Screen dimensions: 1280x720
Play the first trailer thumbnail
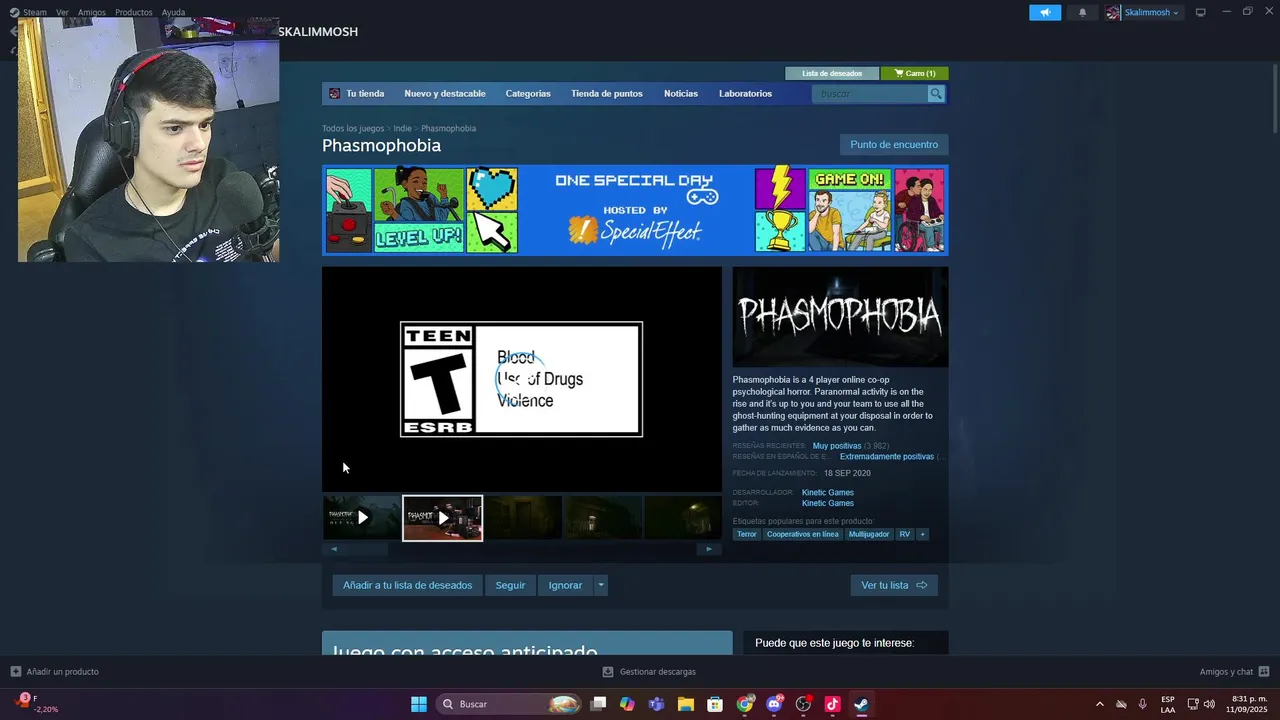click(x=362, y=518)
